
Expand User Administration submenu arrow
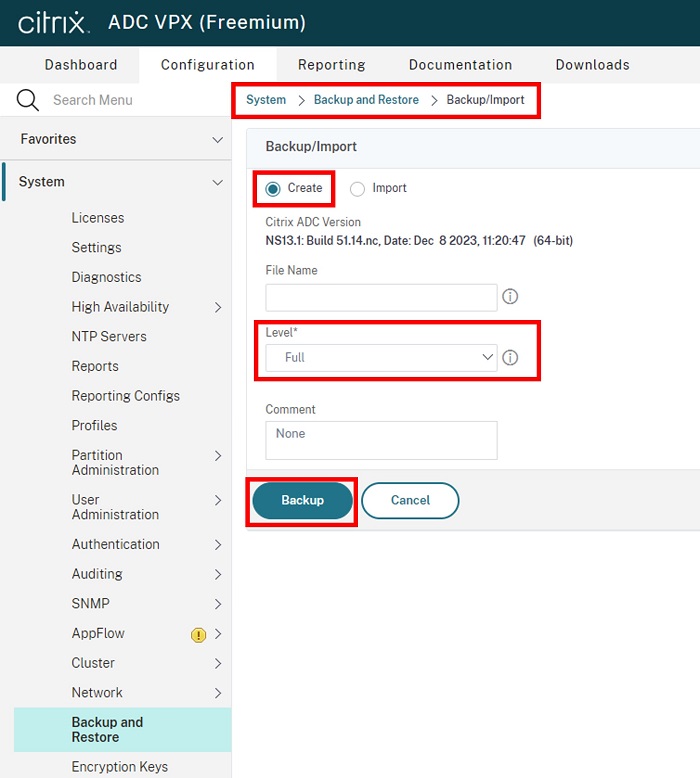pos(218,500)
